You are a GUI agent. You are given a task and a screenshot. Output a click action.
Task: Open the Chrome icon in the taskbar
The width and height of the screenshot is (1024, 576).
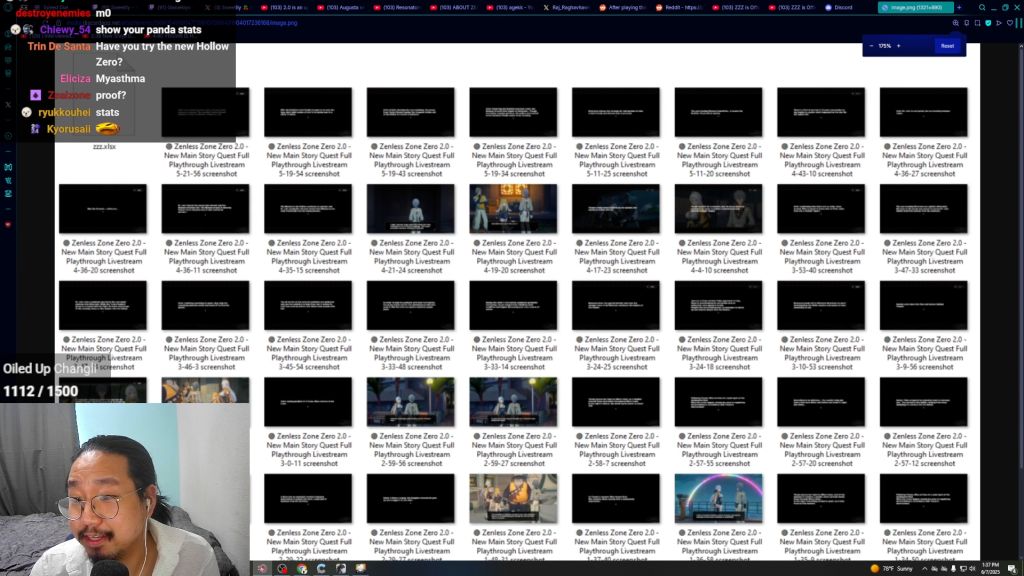click(301, 568)
